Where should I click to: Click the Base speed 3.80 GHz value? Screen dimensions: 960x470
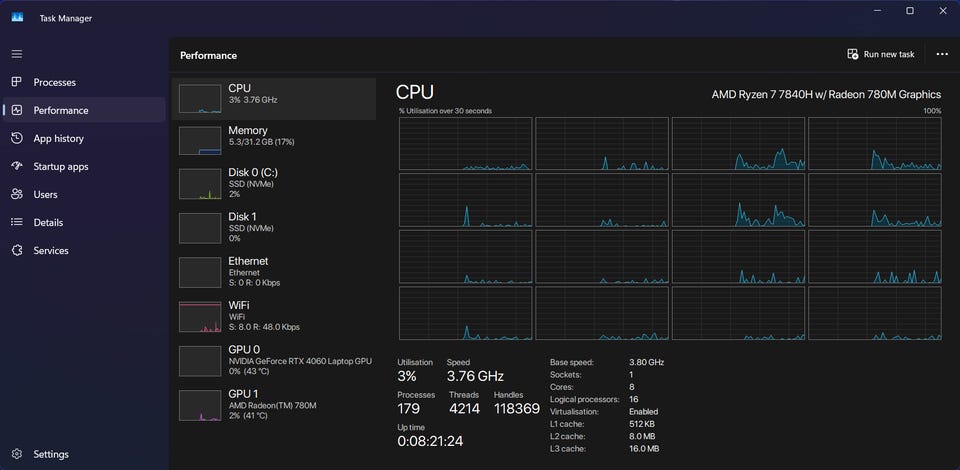[647, 362]
